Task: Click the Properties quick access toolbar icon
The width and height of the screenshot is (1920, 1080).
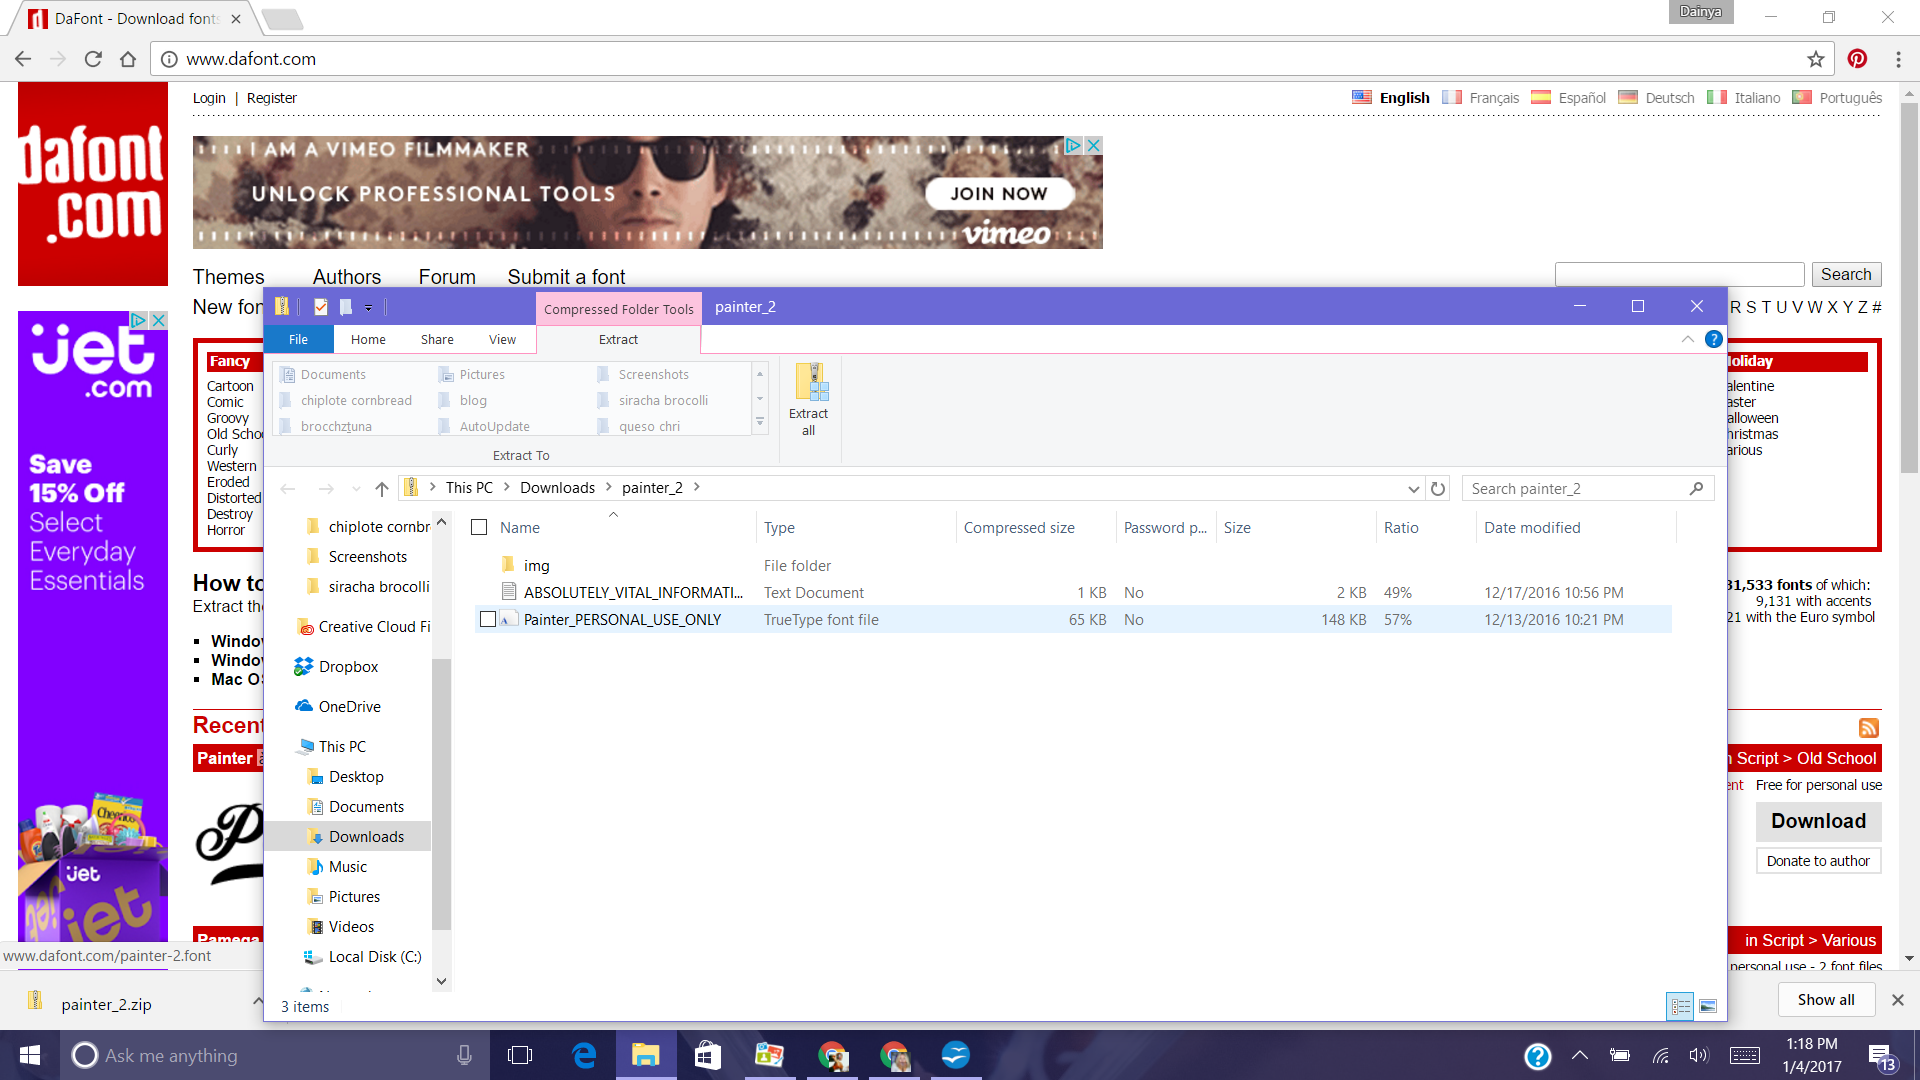Action: [x=321, y=307]
